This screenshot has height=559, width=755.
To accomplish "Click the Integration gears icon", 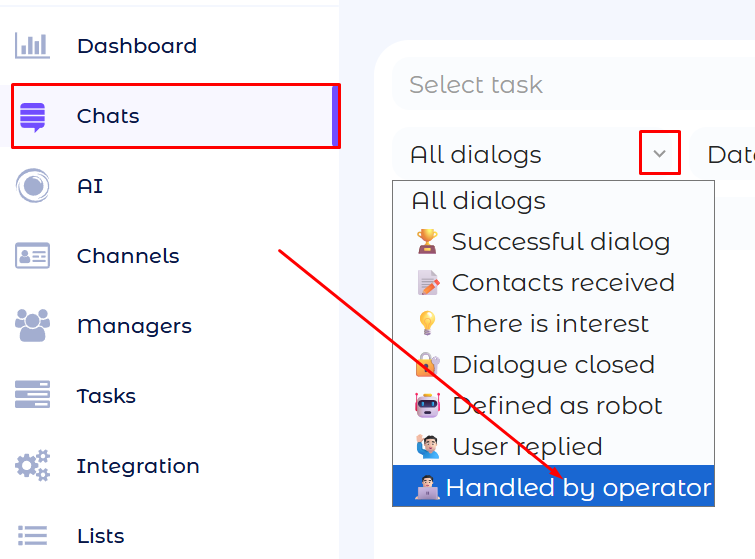I will pyautogui.click(x=32, y=466).
